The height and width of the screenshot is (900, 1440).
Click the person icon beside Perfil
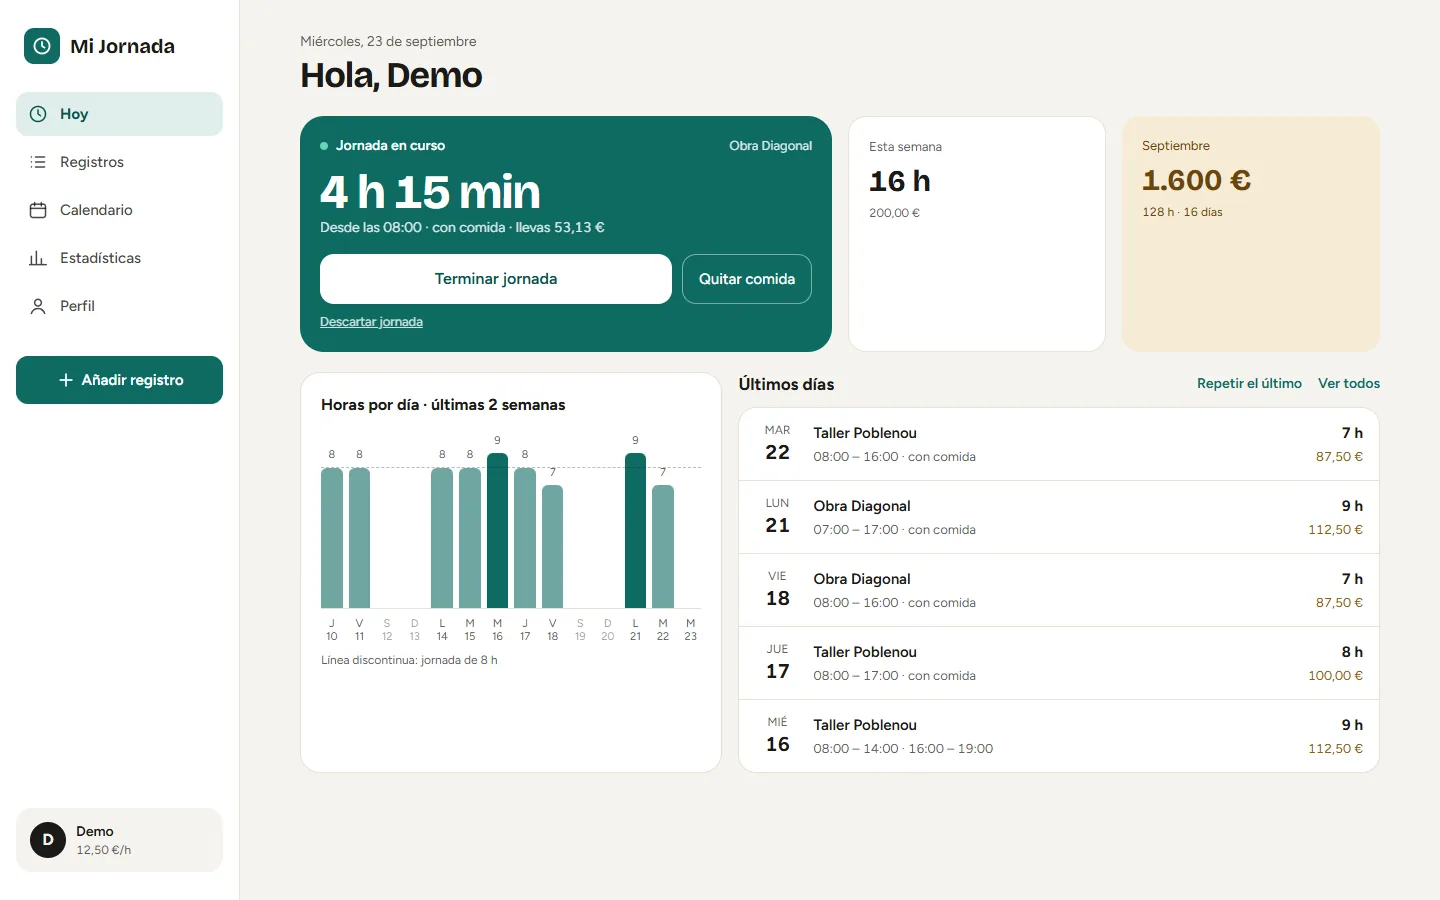(38, 306)
